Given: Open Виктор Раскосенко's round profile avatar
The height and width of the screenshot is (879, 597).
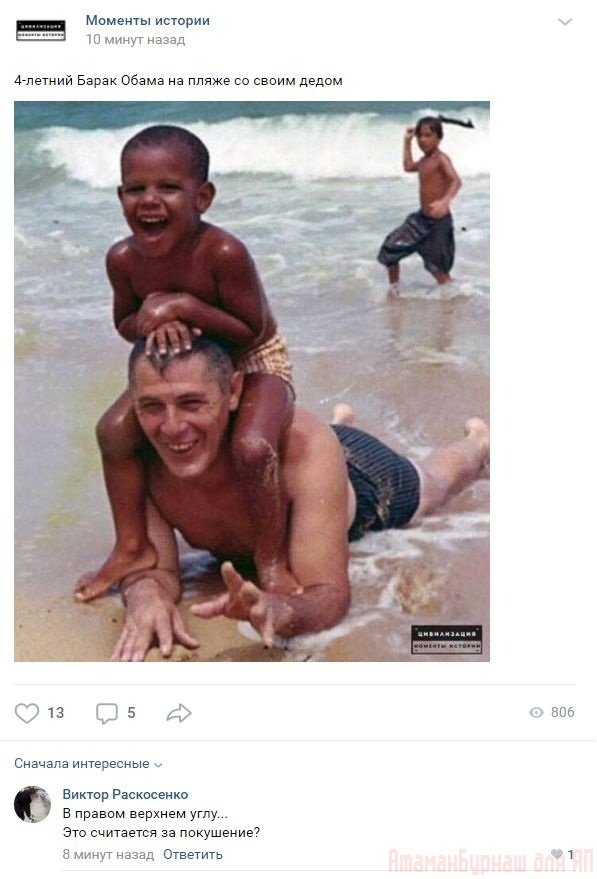Looking at the screenshot, I should tap(33, 804).
